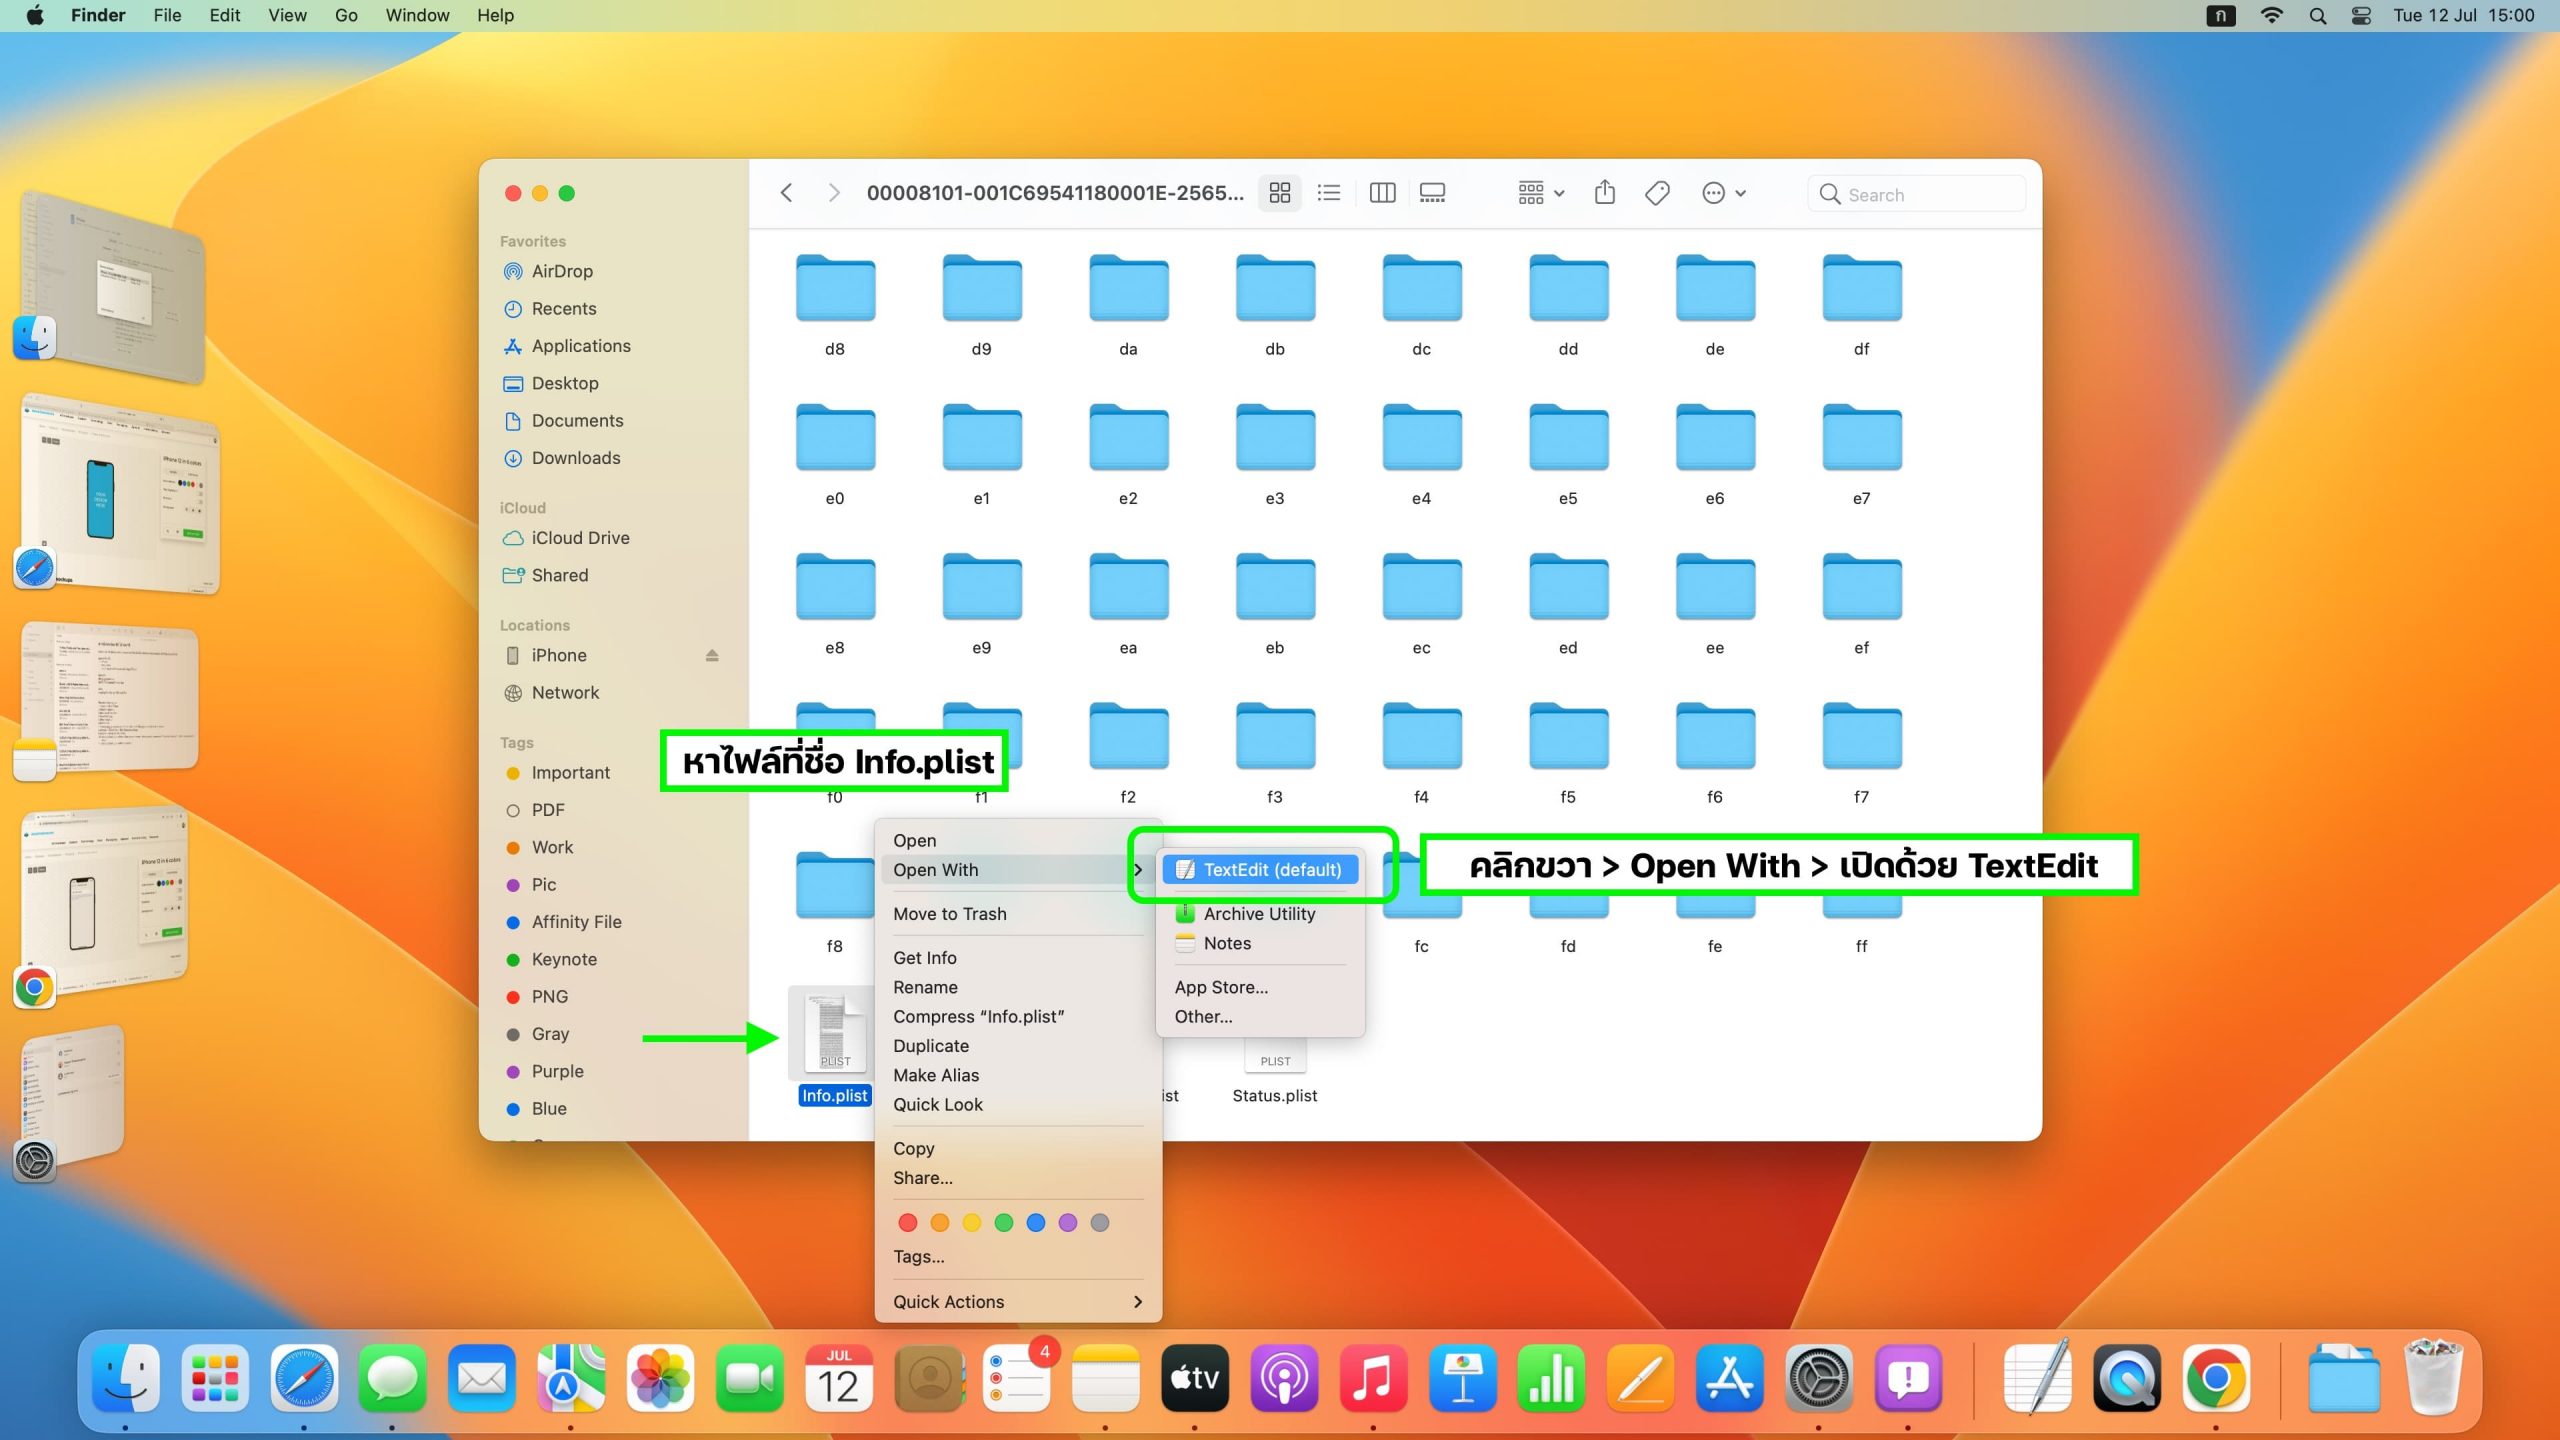Image resolution: width=2560 pixels, height=1440 pixels.
Task: Click the Edit Tags toolbar icon
Action: click(x=1657, y=193)
